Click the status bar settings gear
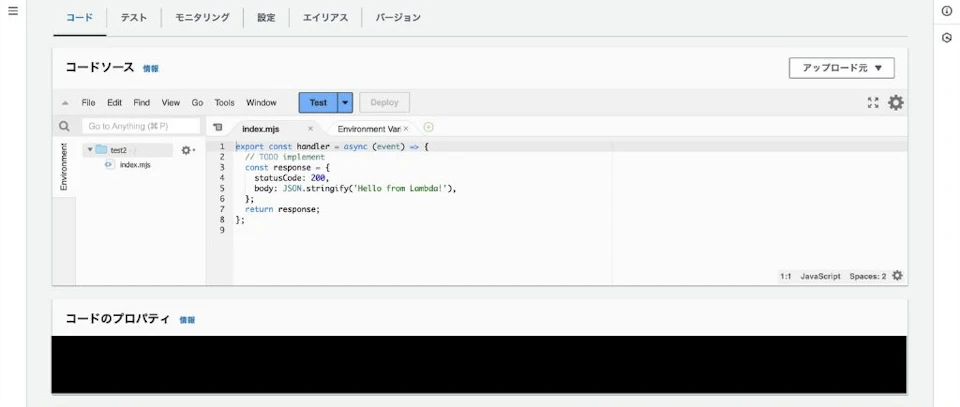This screenshot has height=407, width=960. (x=898, y=275)
